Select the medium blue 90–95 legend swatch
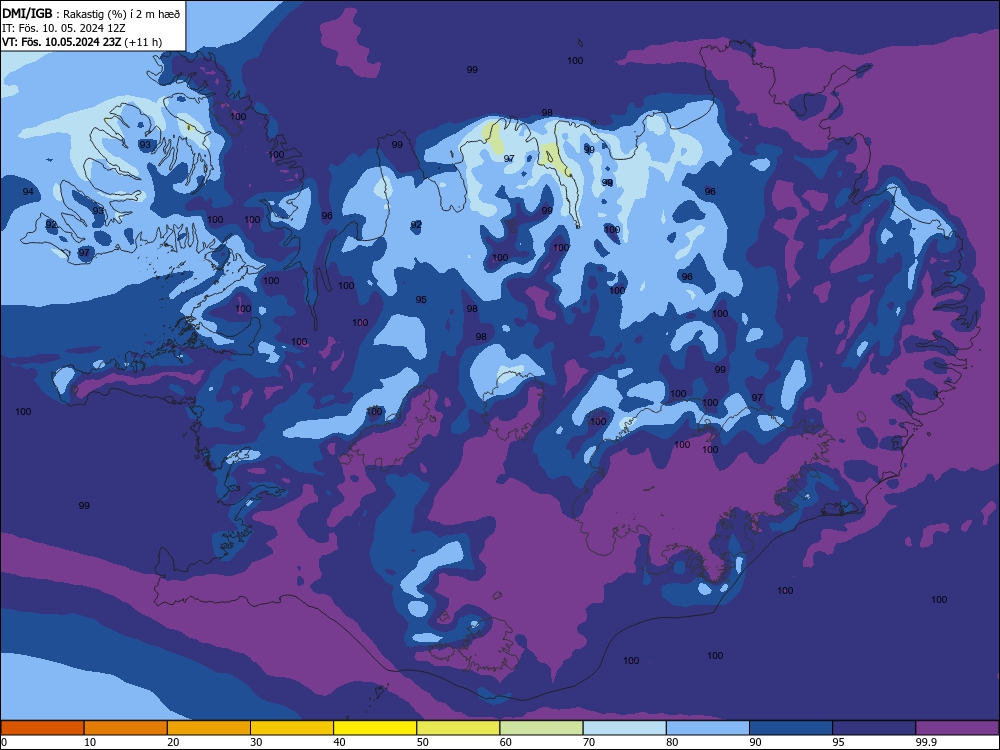Screen dimensions: 1000x750 791,728
